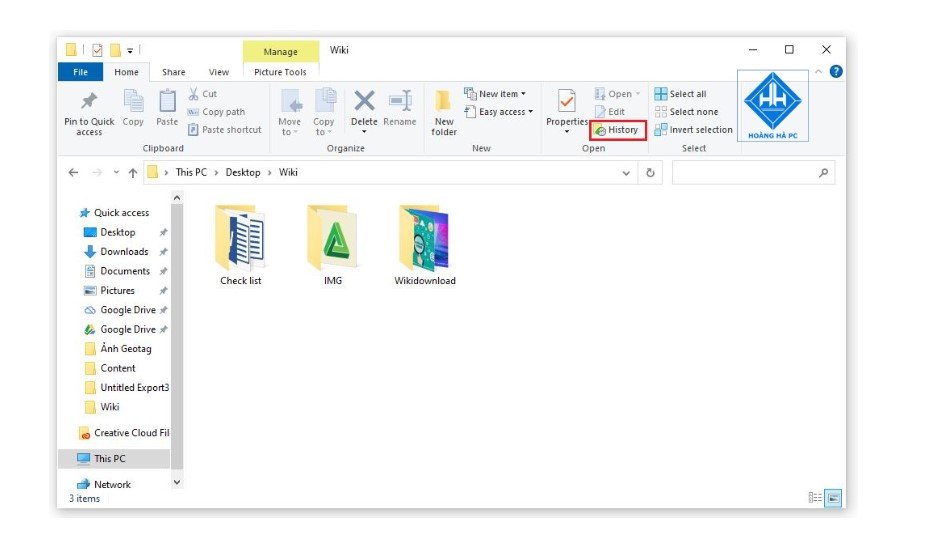
Task: Customize Quick Access Toolbar dropdown
Action: (130, 51)
